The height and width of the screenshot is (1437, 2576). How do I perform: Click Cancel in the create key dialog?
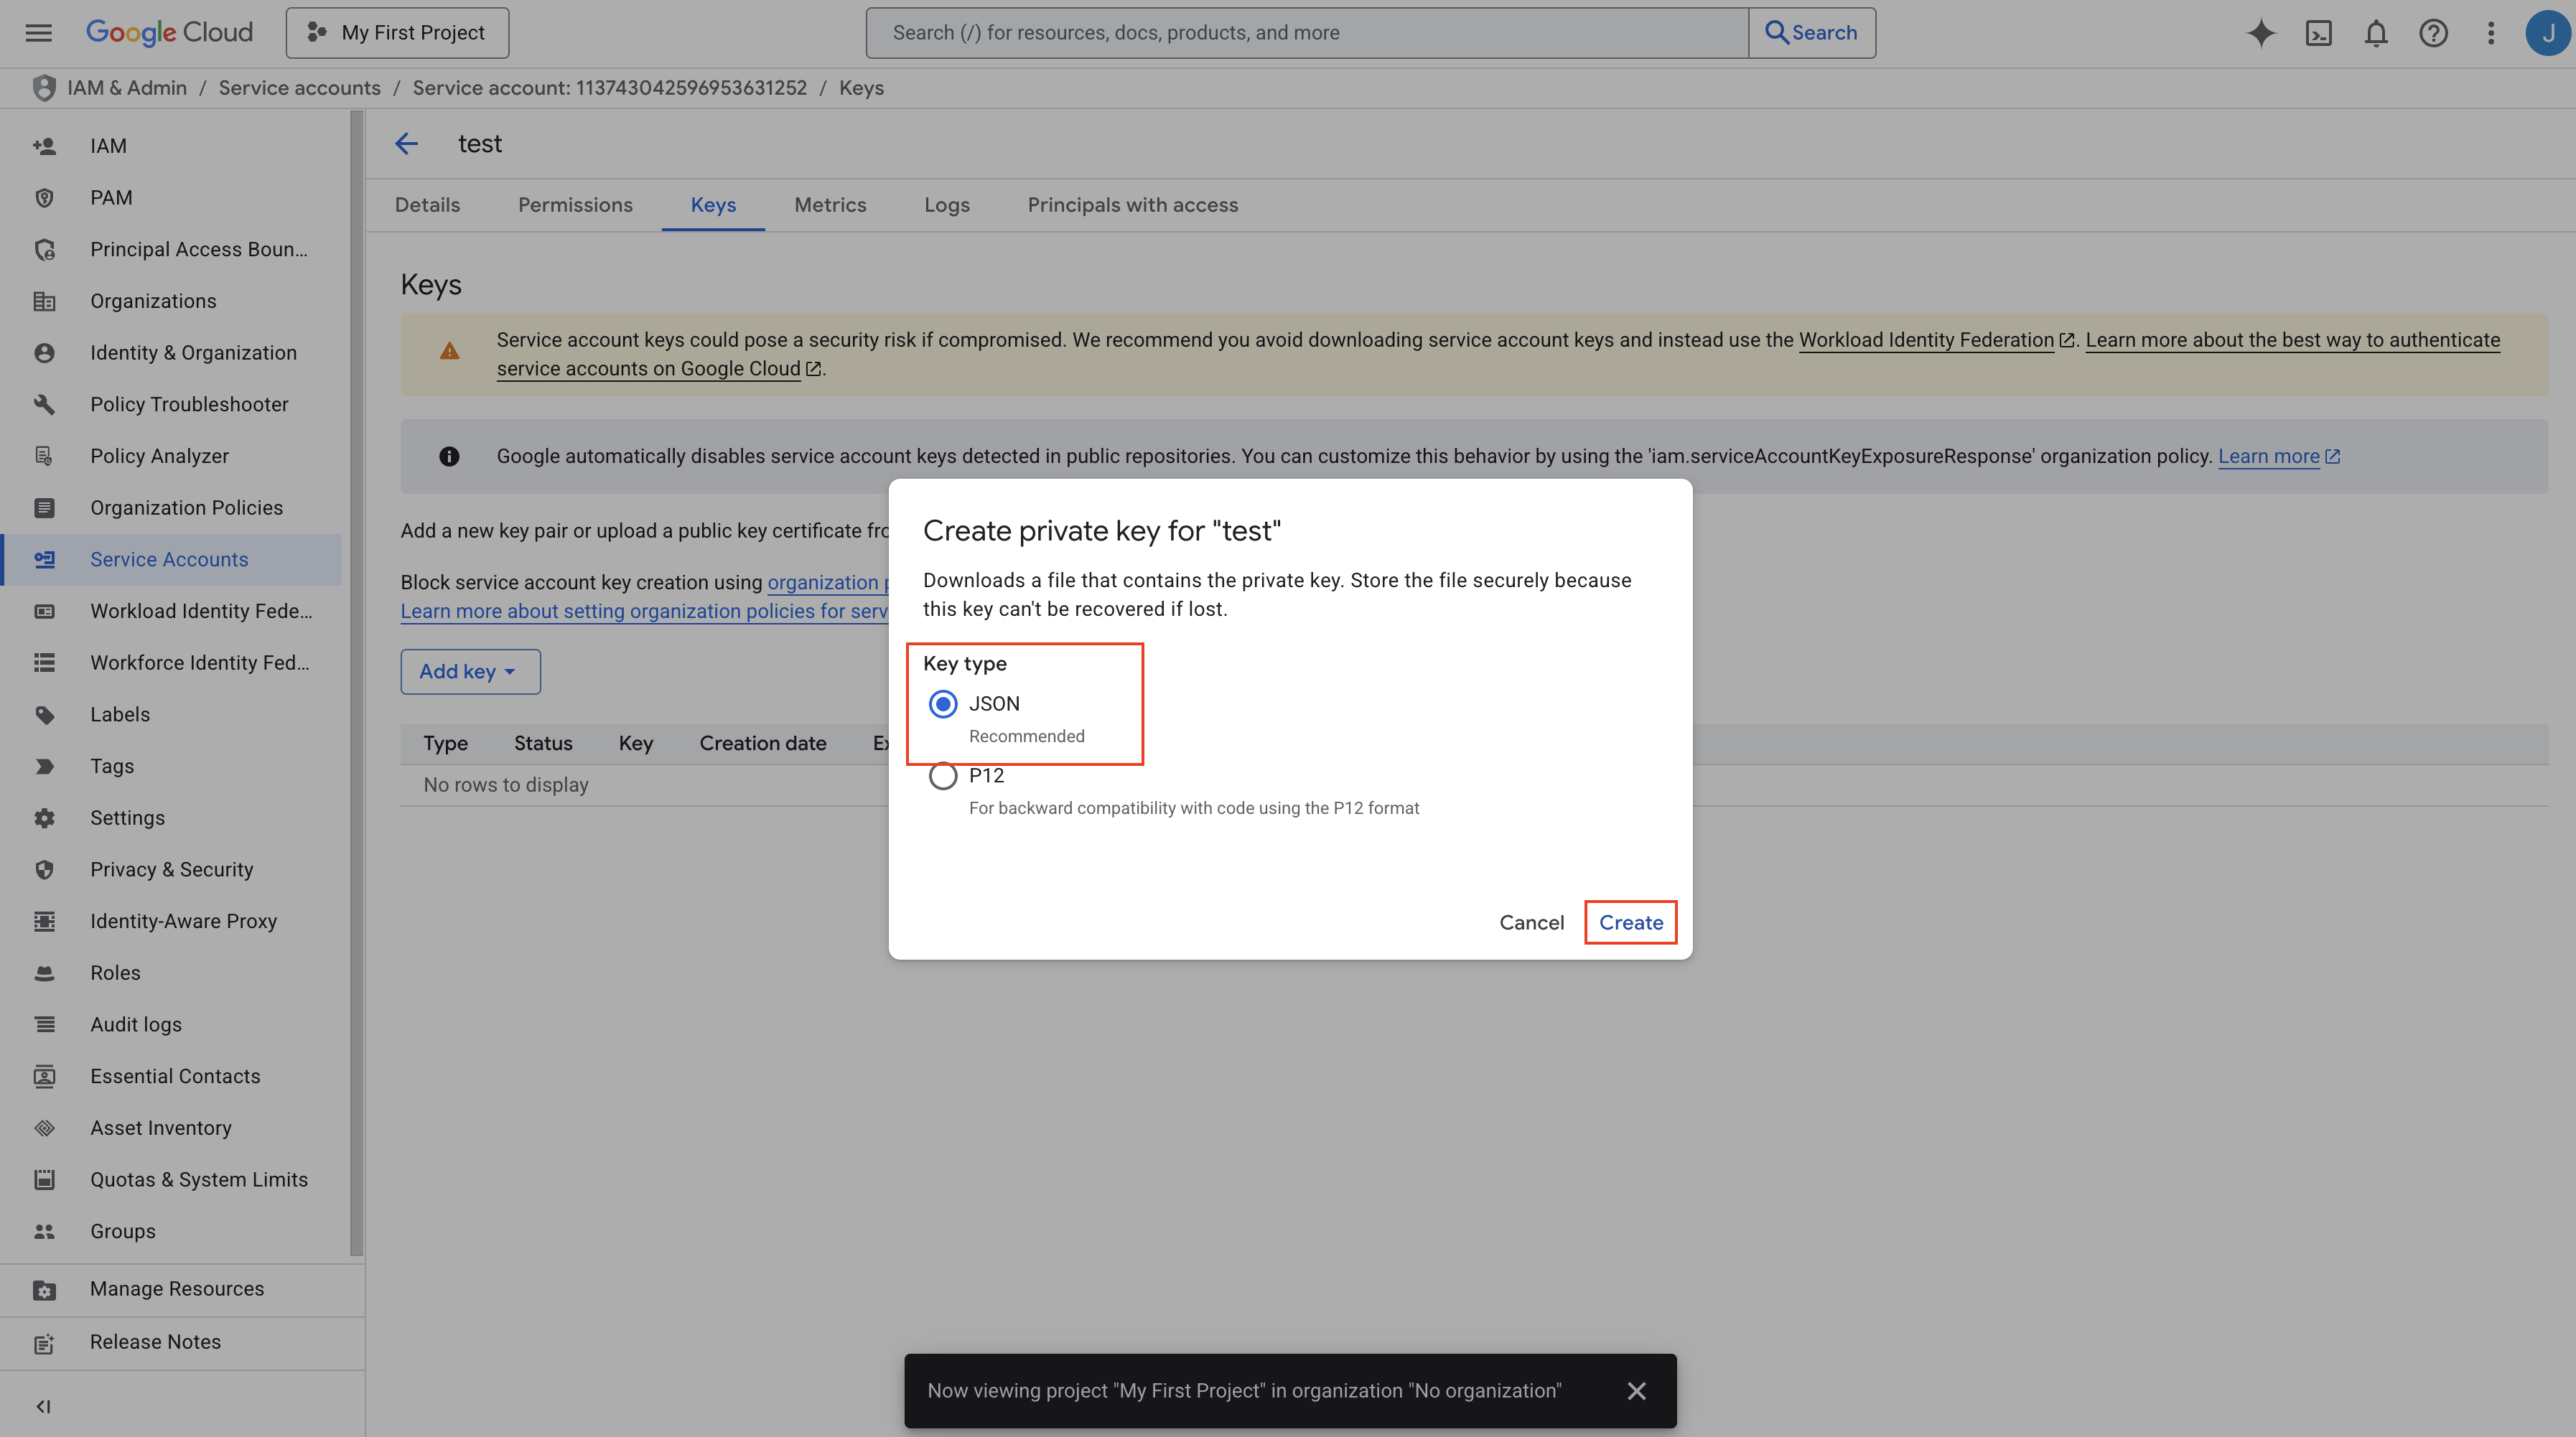point(1531,923)
